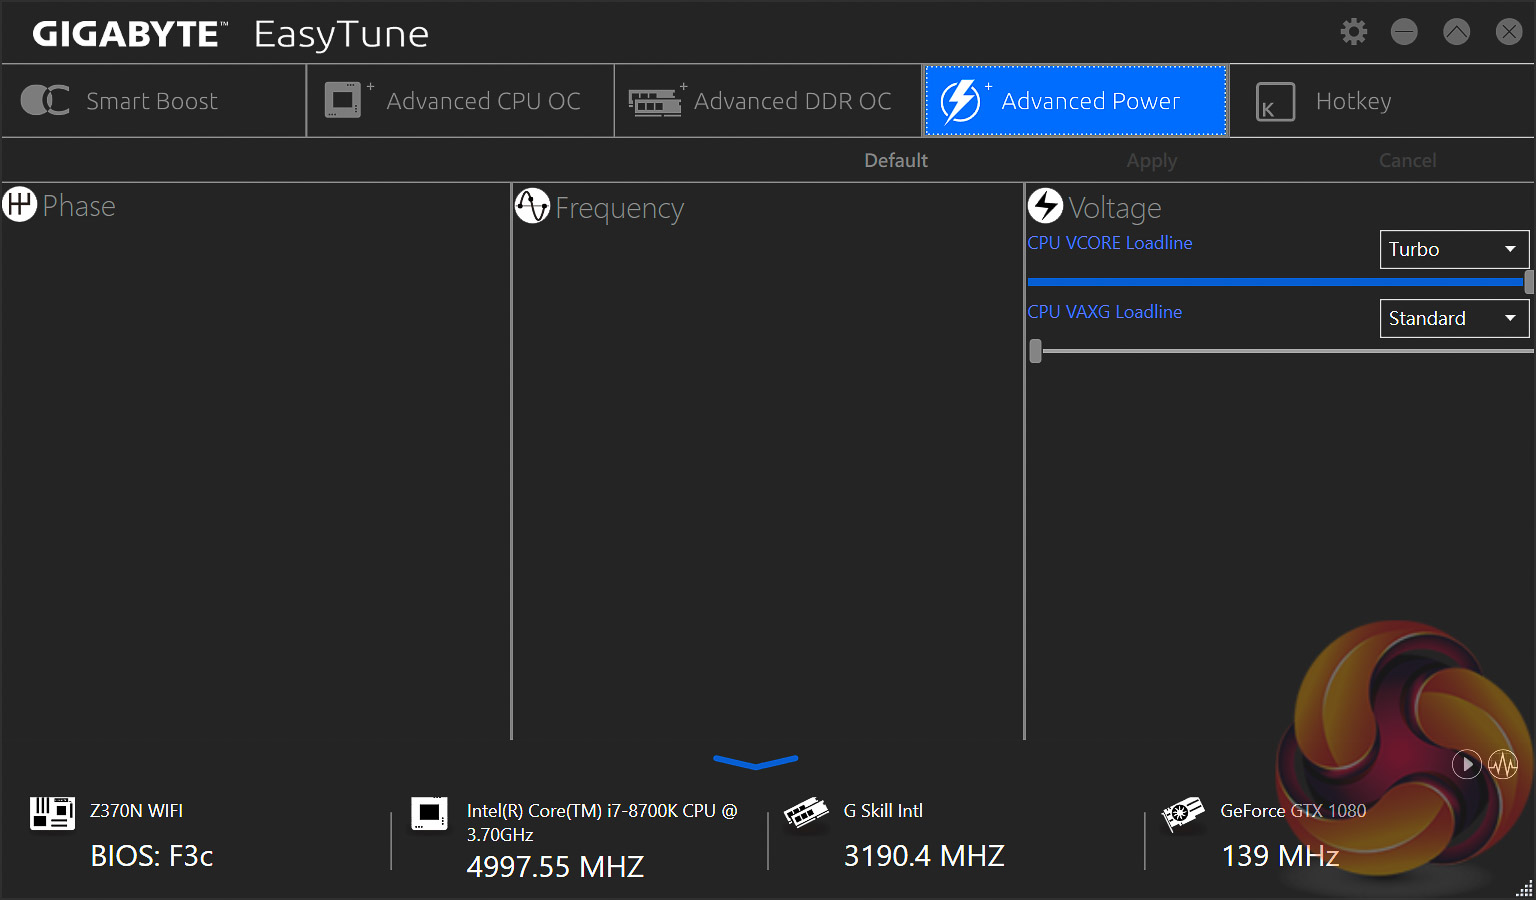Click the G Skill Intl memory label

[883, 811]
